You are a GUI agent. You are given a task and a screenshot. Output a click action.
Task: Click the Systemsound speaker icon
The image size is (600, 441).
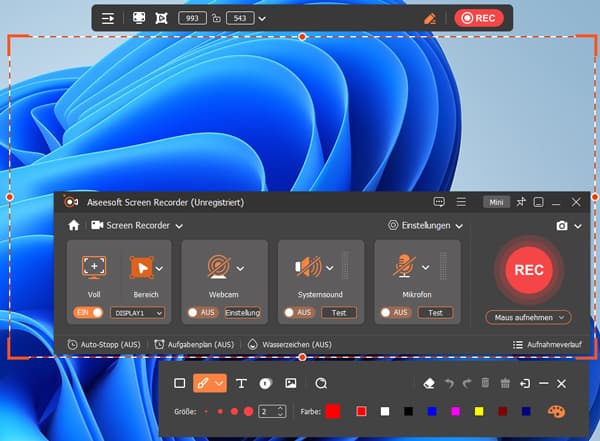point(309,267)
